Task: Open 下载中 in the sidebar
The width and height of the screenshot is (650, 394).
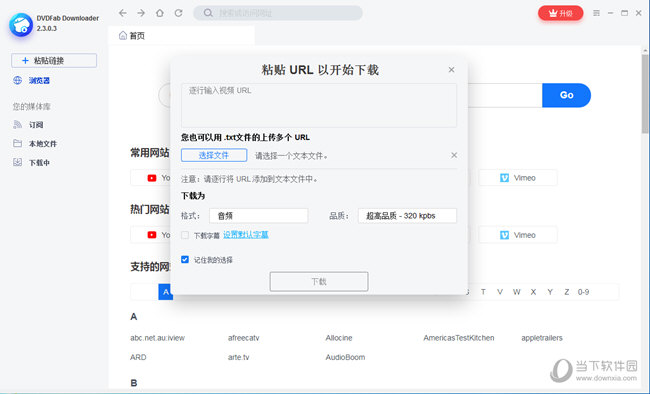Action: click(x=39, y=163)
